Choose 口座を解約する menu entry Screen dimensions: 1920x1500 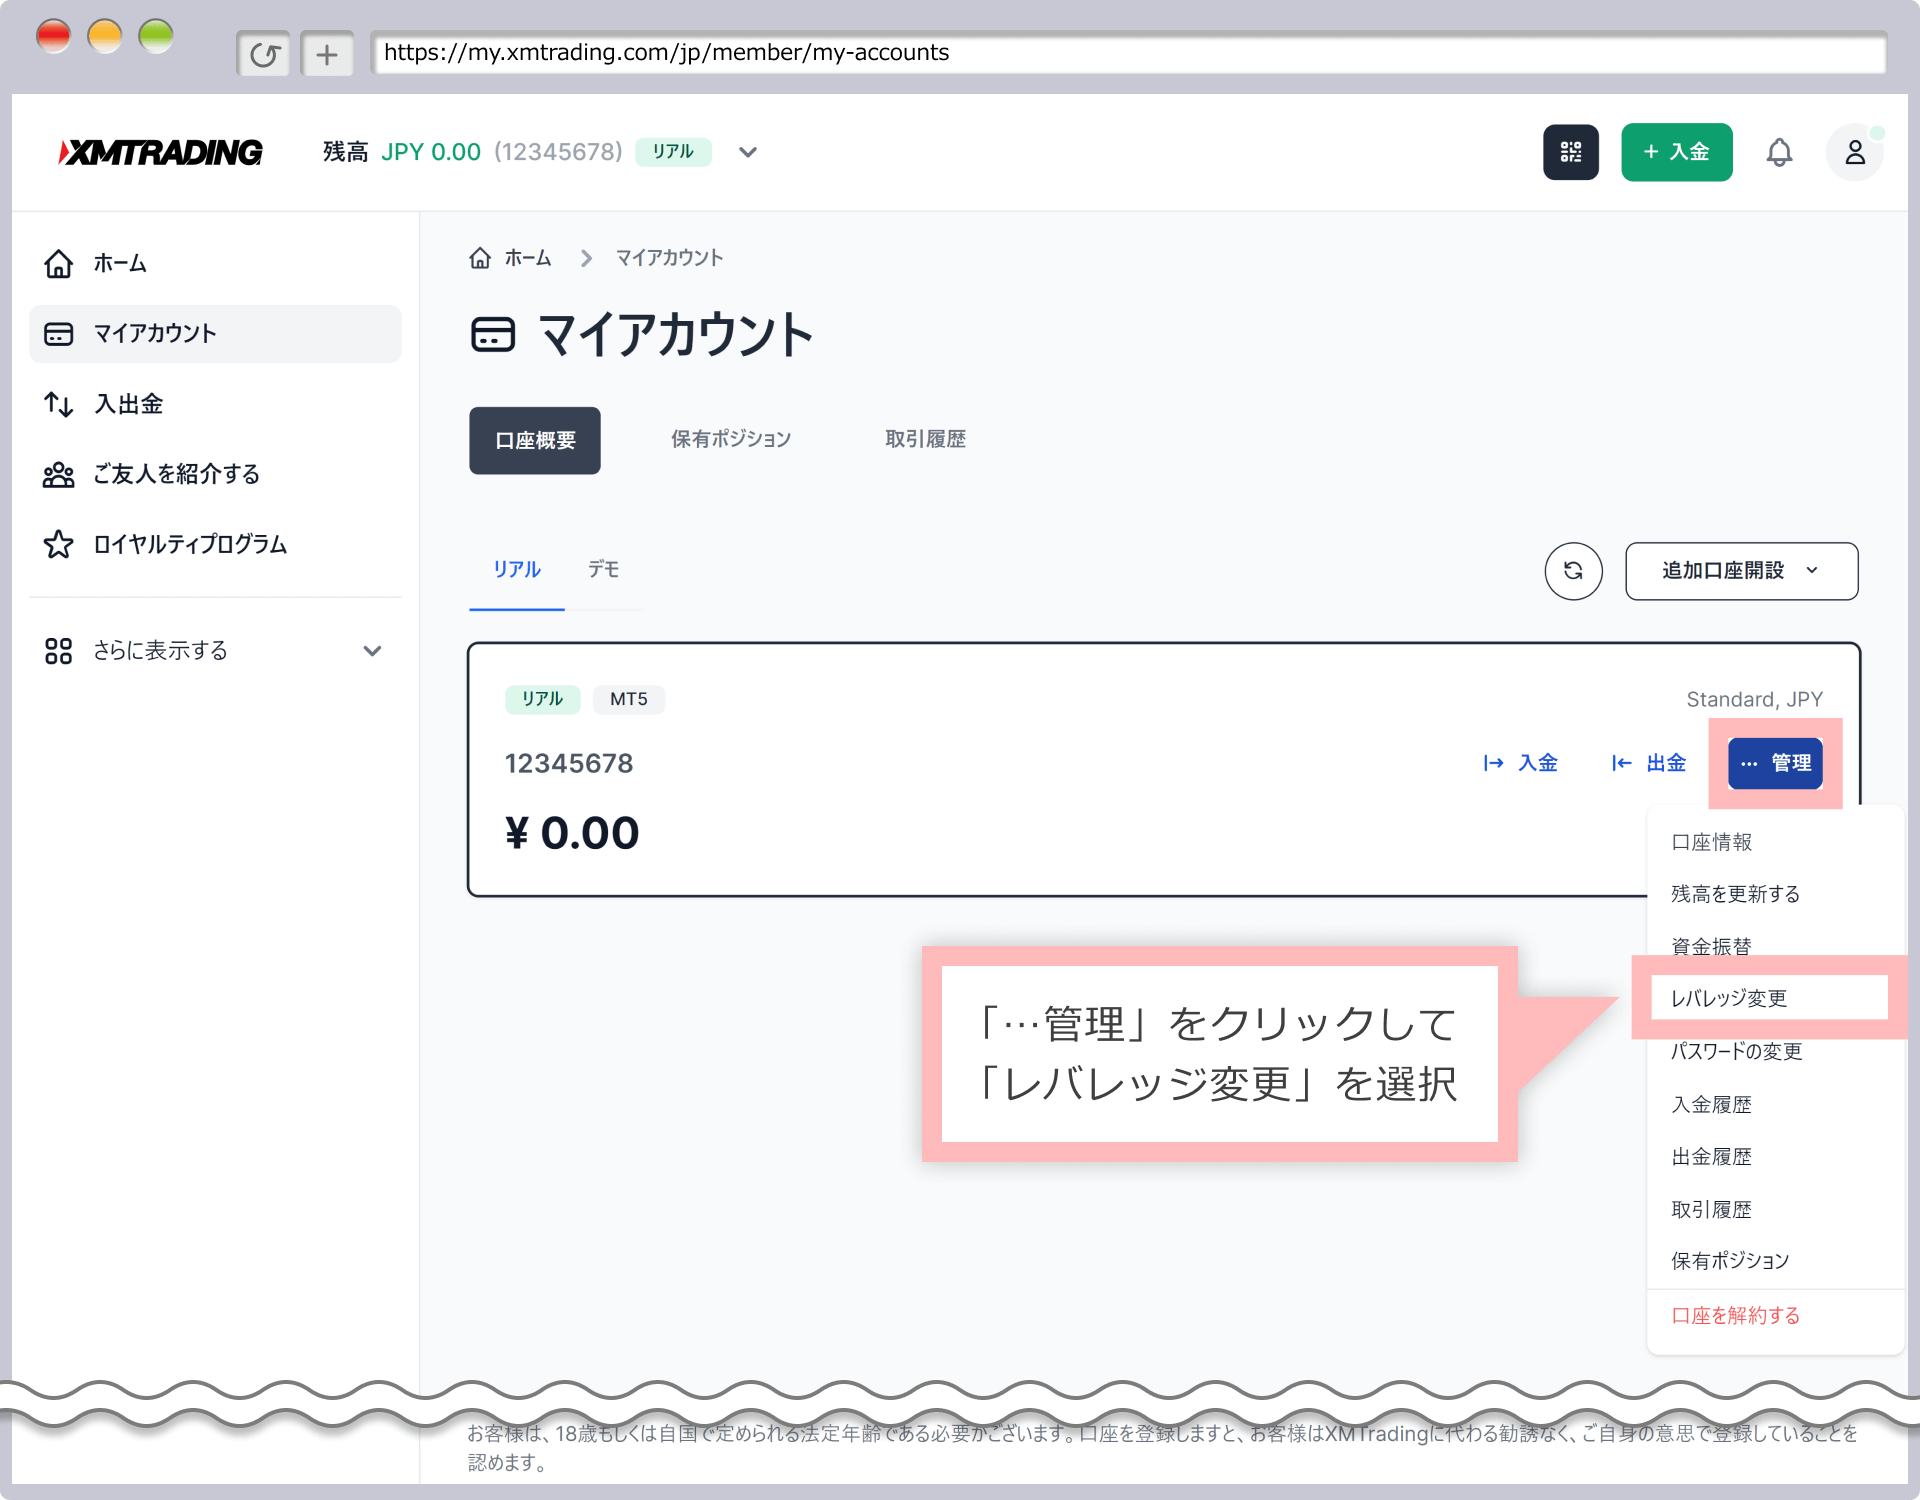[1735, 1315]
